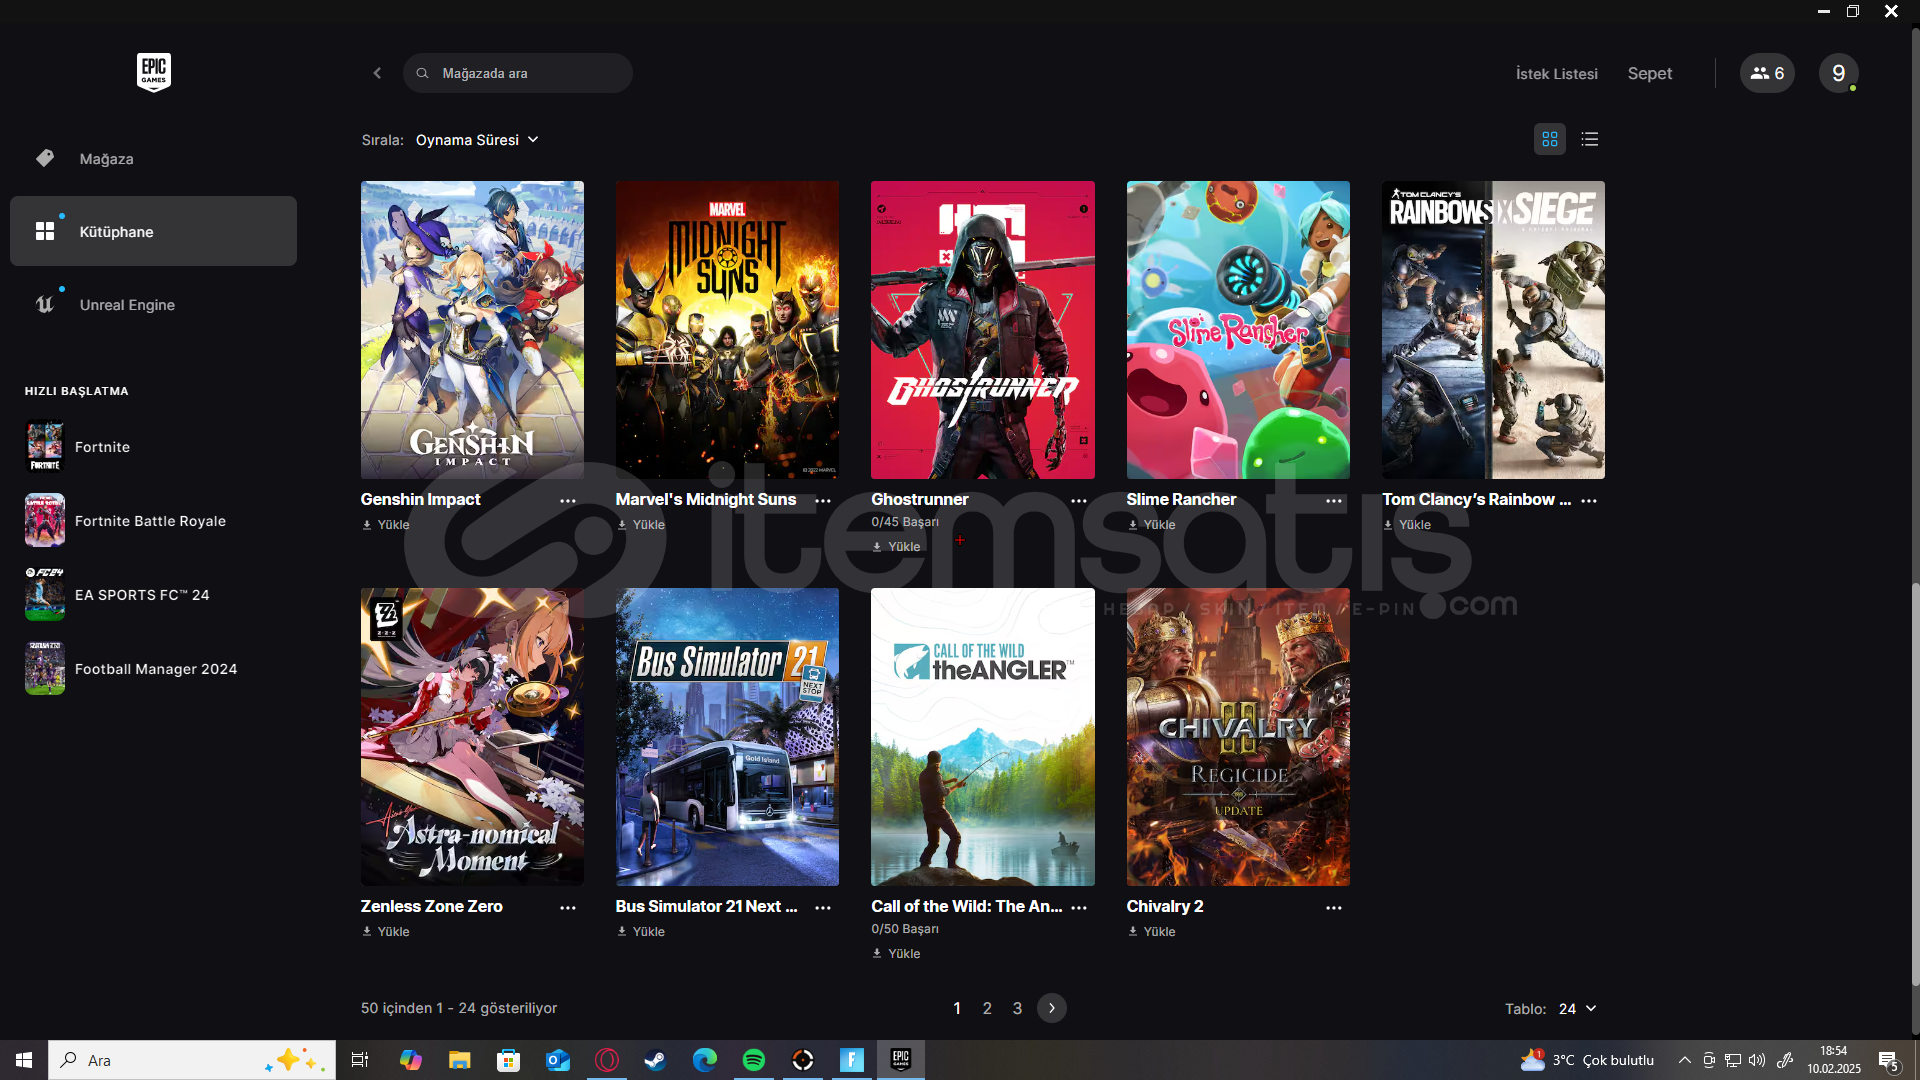The image size is (1920, 1080).
Task: Open more options for Rainbow Six Siege
Action: coord(1589,500)
